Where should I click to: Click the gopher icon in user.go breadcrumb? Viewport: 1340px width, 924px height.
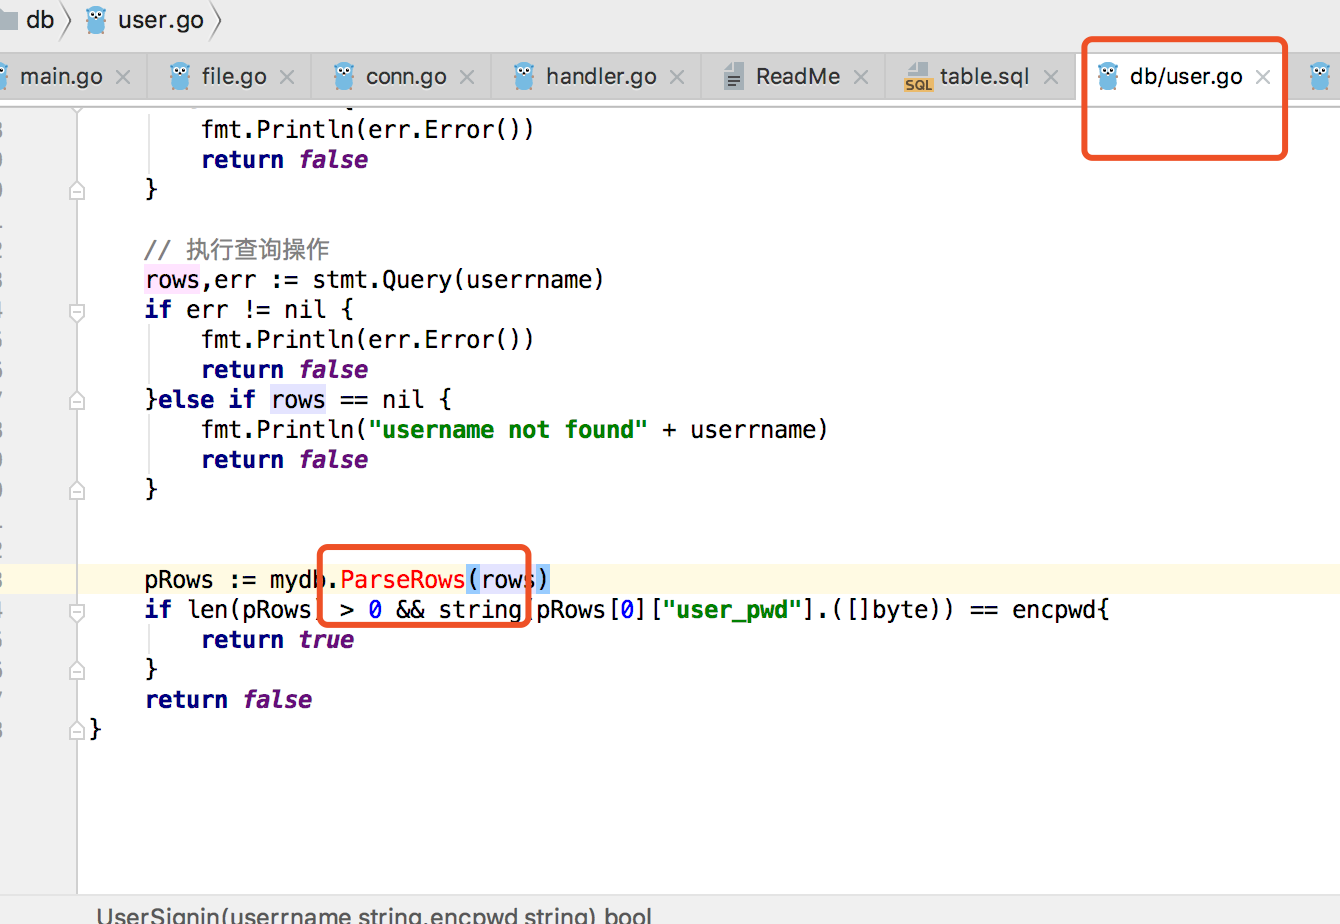96,20
